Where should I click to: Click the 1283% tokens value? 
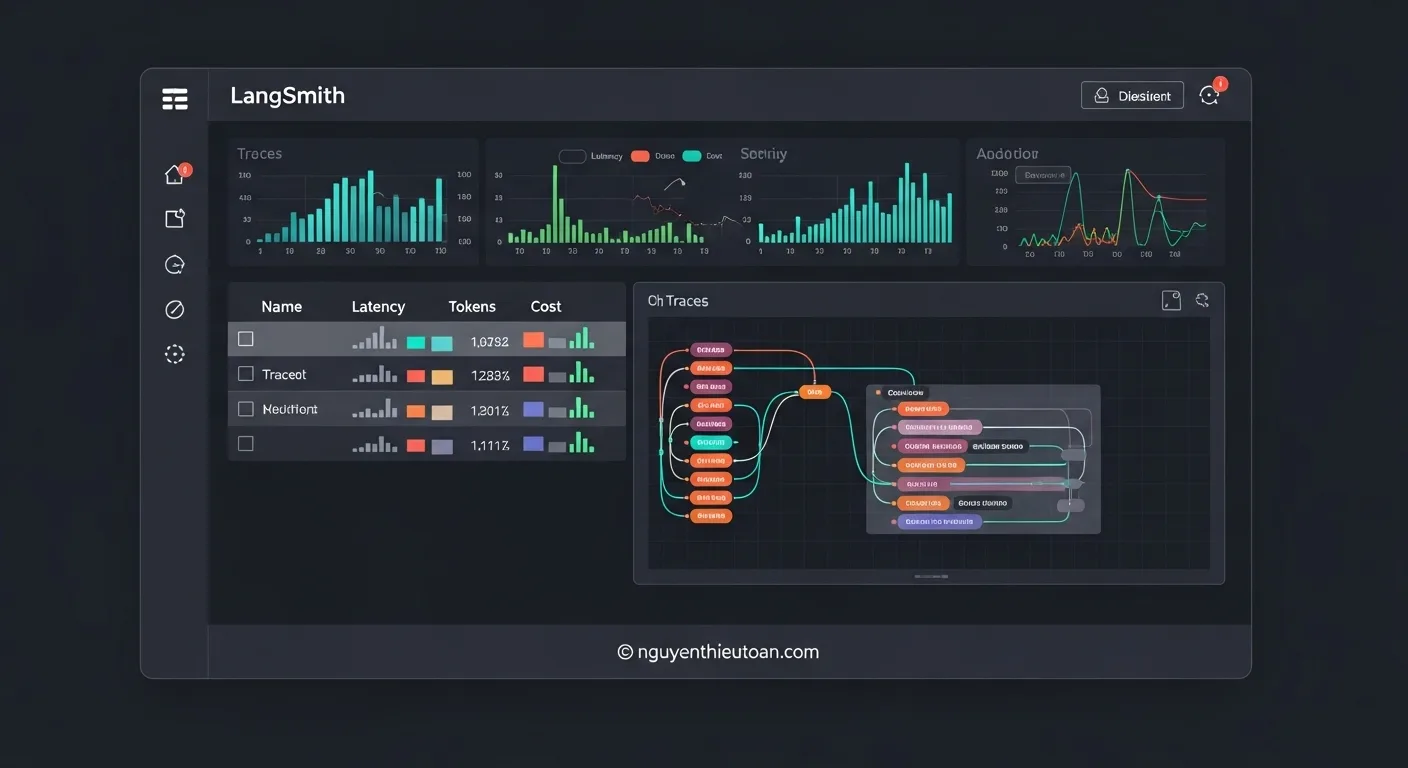(x=490, y=376)
